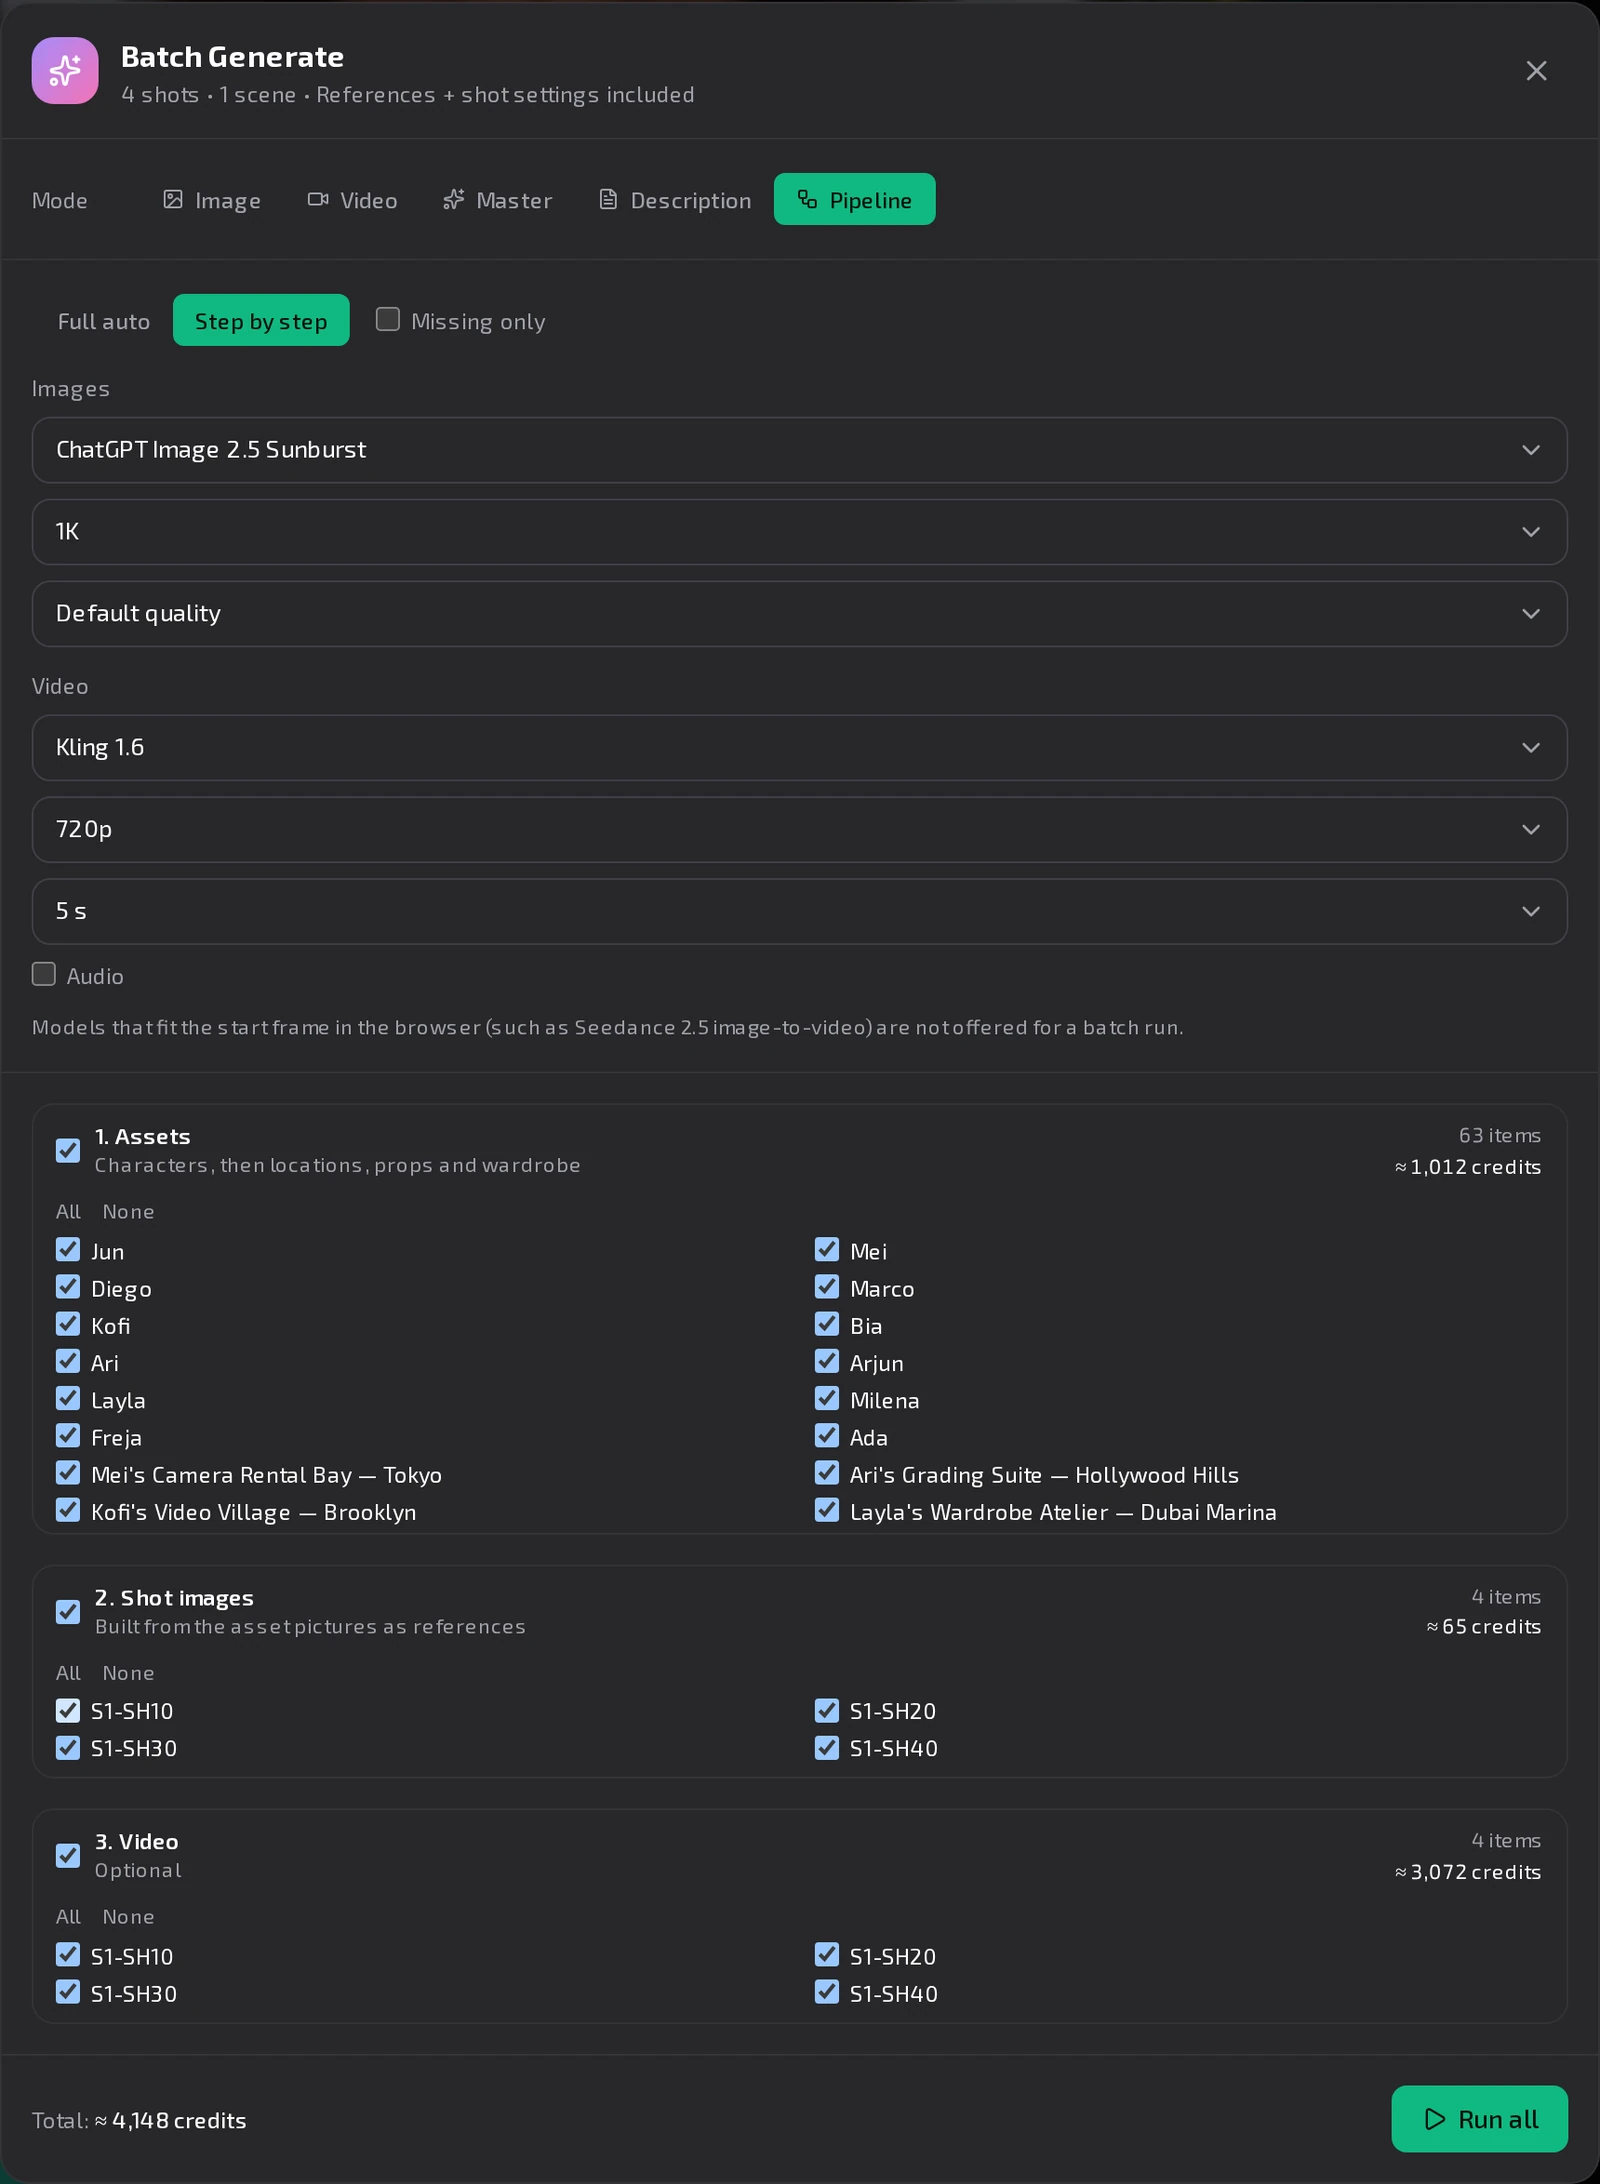Uncheck the 1. Assets step checkbox
Image resolution: width=1600 pixels, height=2184 pixels.
[x=68, y=1151]
